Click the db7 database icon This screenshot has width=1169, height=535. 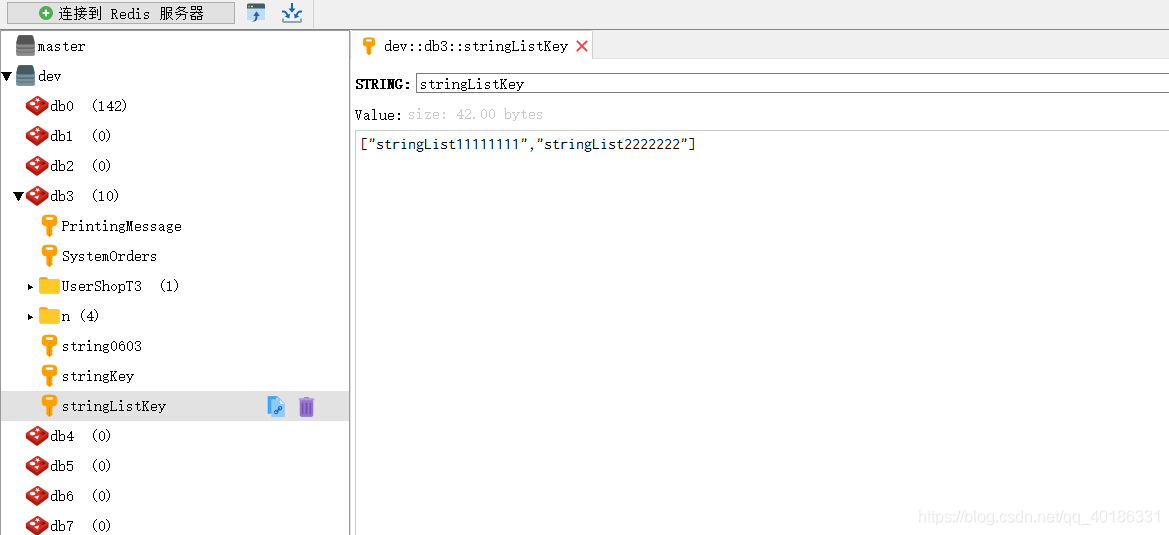point(37,525)
